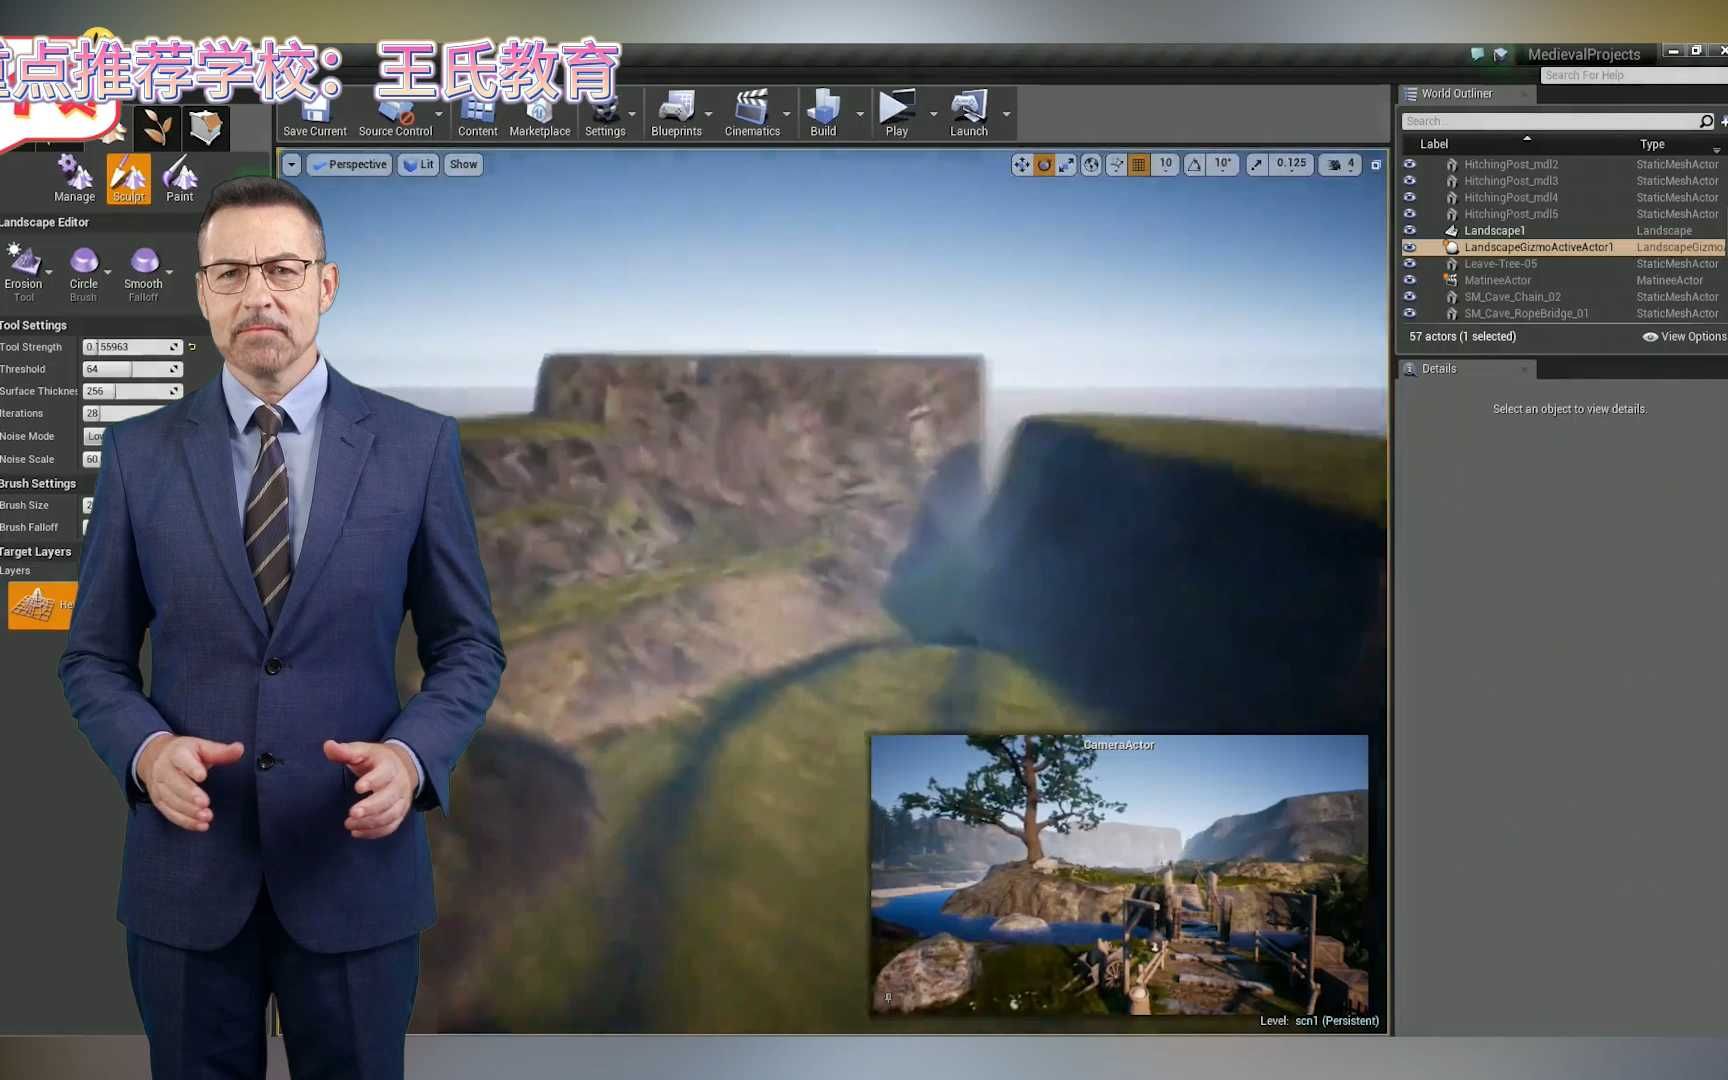The width and height of the screenshot is (1728, 1080).
Task: Click the World Outliner search field
Action: [1558, 121]
